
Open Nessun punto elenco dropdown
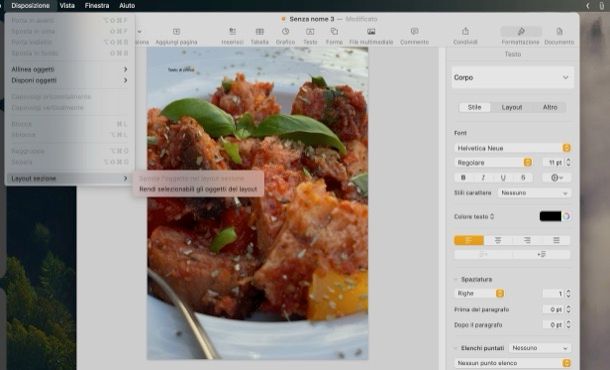[x=512, y=363]
